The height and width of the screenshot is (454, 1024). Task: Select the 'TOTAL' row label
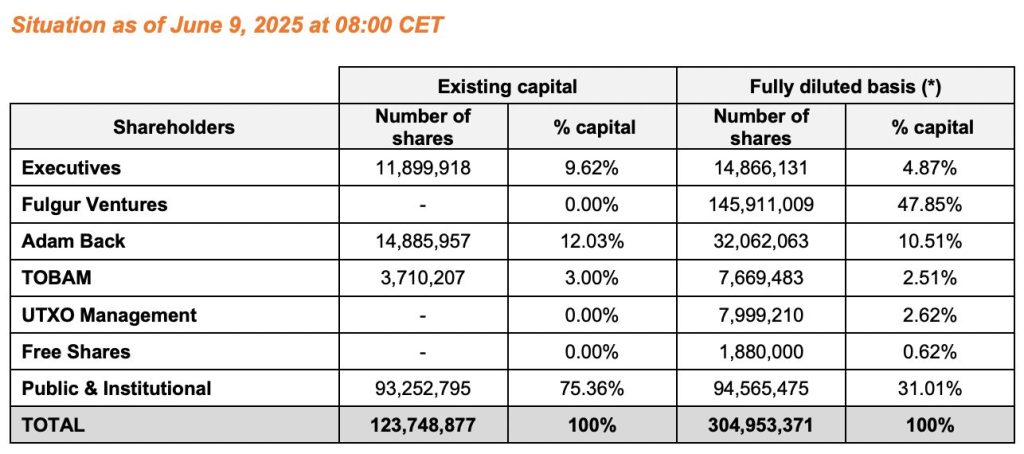pyautogui.click(x=53, y=424)
